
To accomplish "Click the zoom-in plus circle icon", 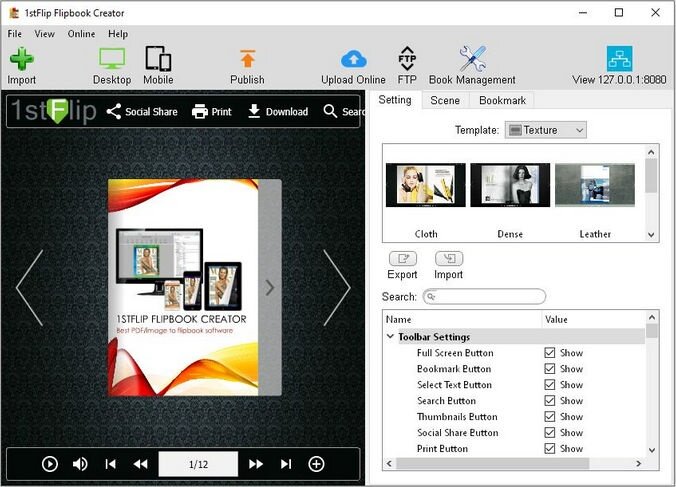I will click(x=316, y=464).
